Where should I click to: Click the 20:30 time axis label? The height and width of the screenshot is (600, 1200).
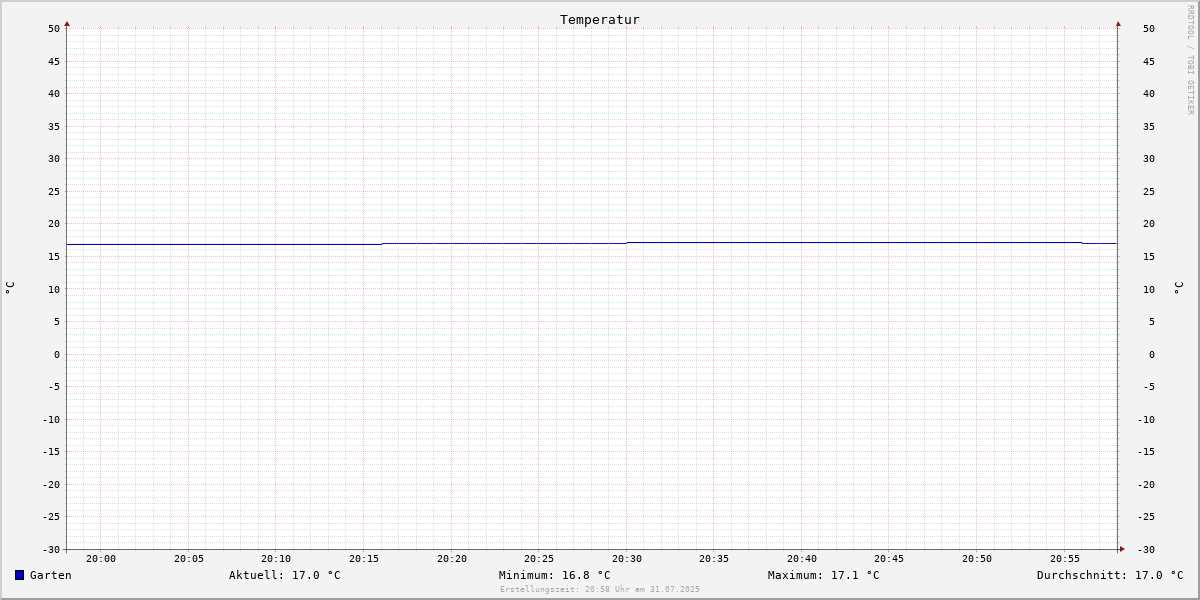(627, 559)
